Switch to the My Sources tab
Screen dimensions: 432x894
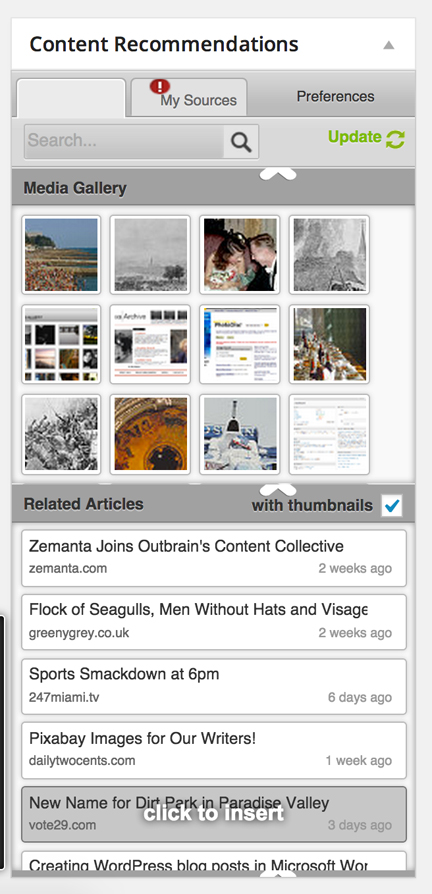tap(189, 97)
